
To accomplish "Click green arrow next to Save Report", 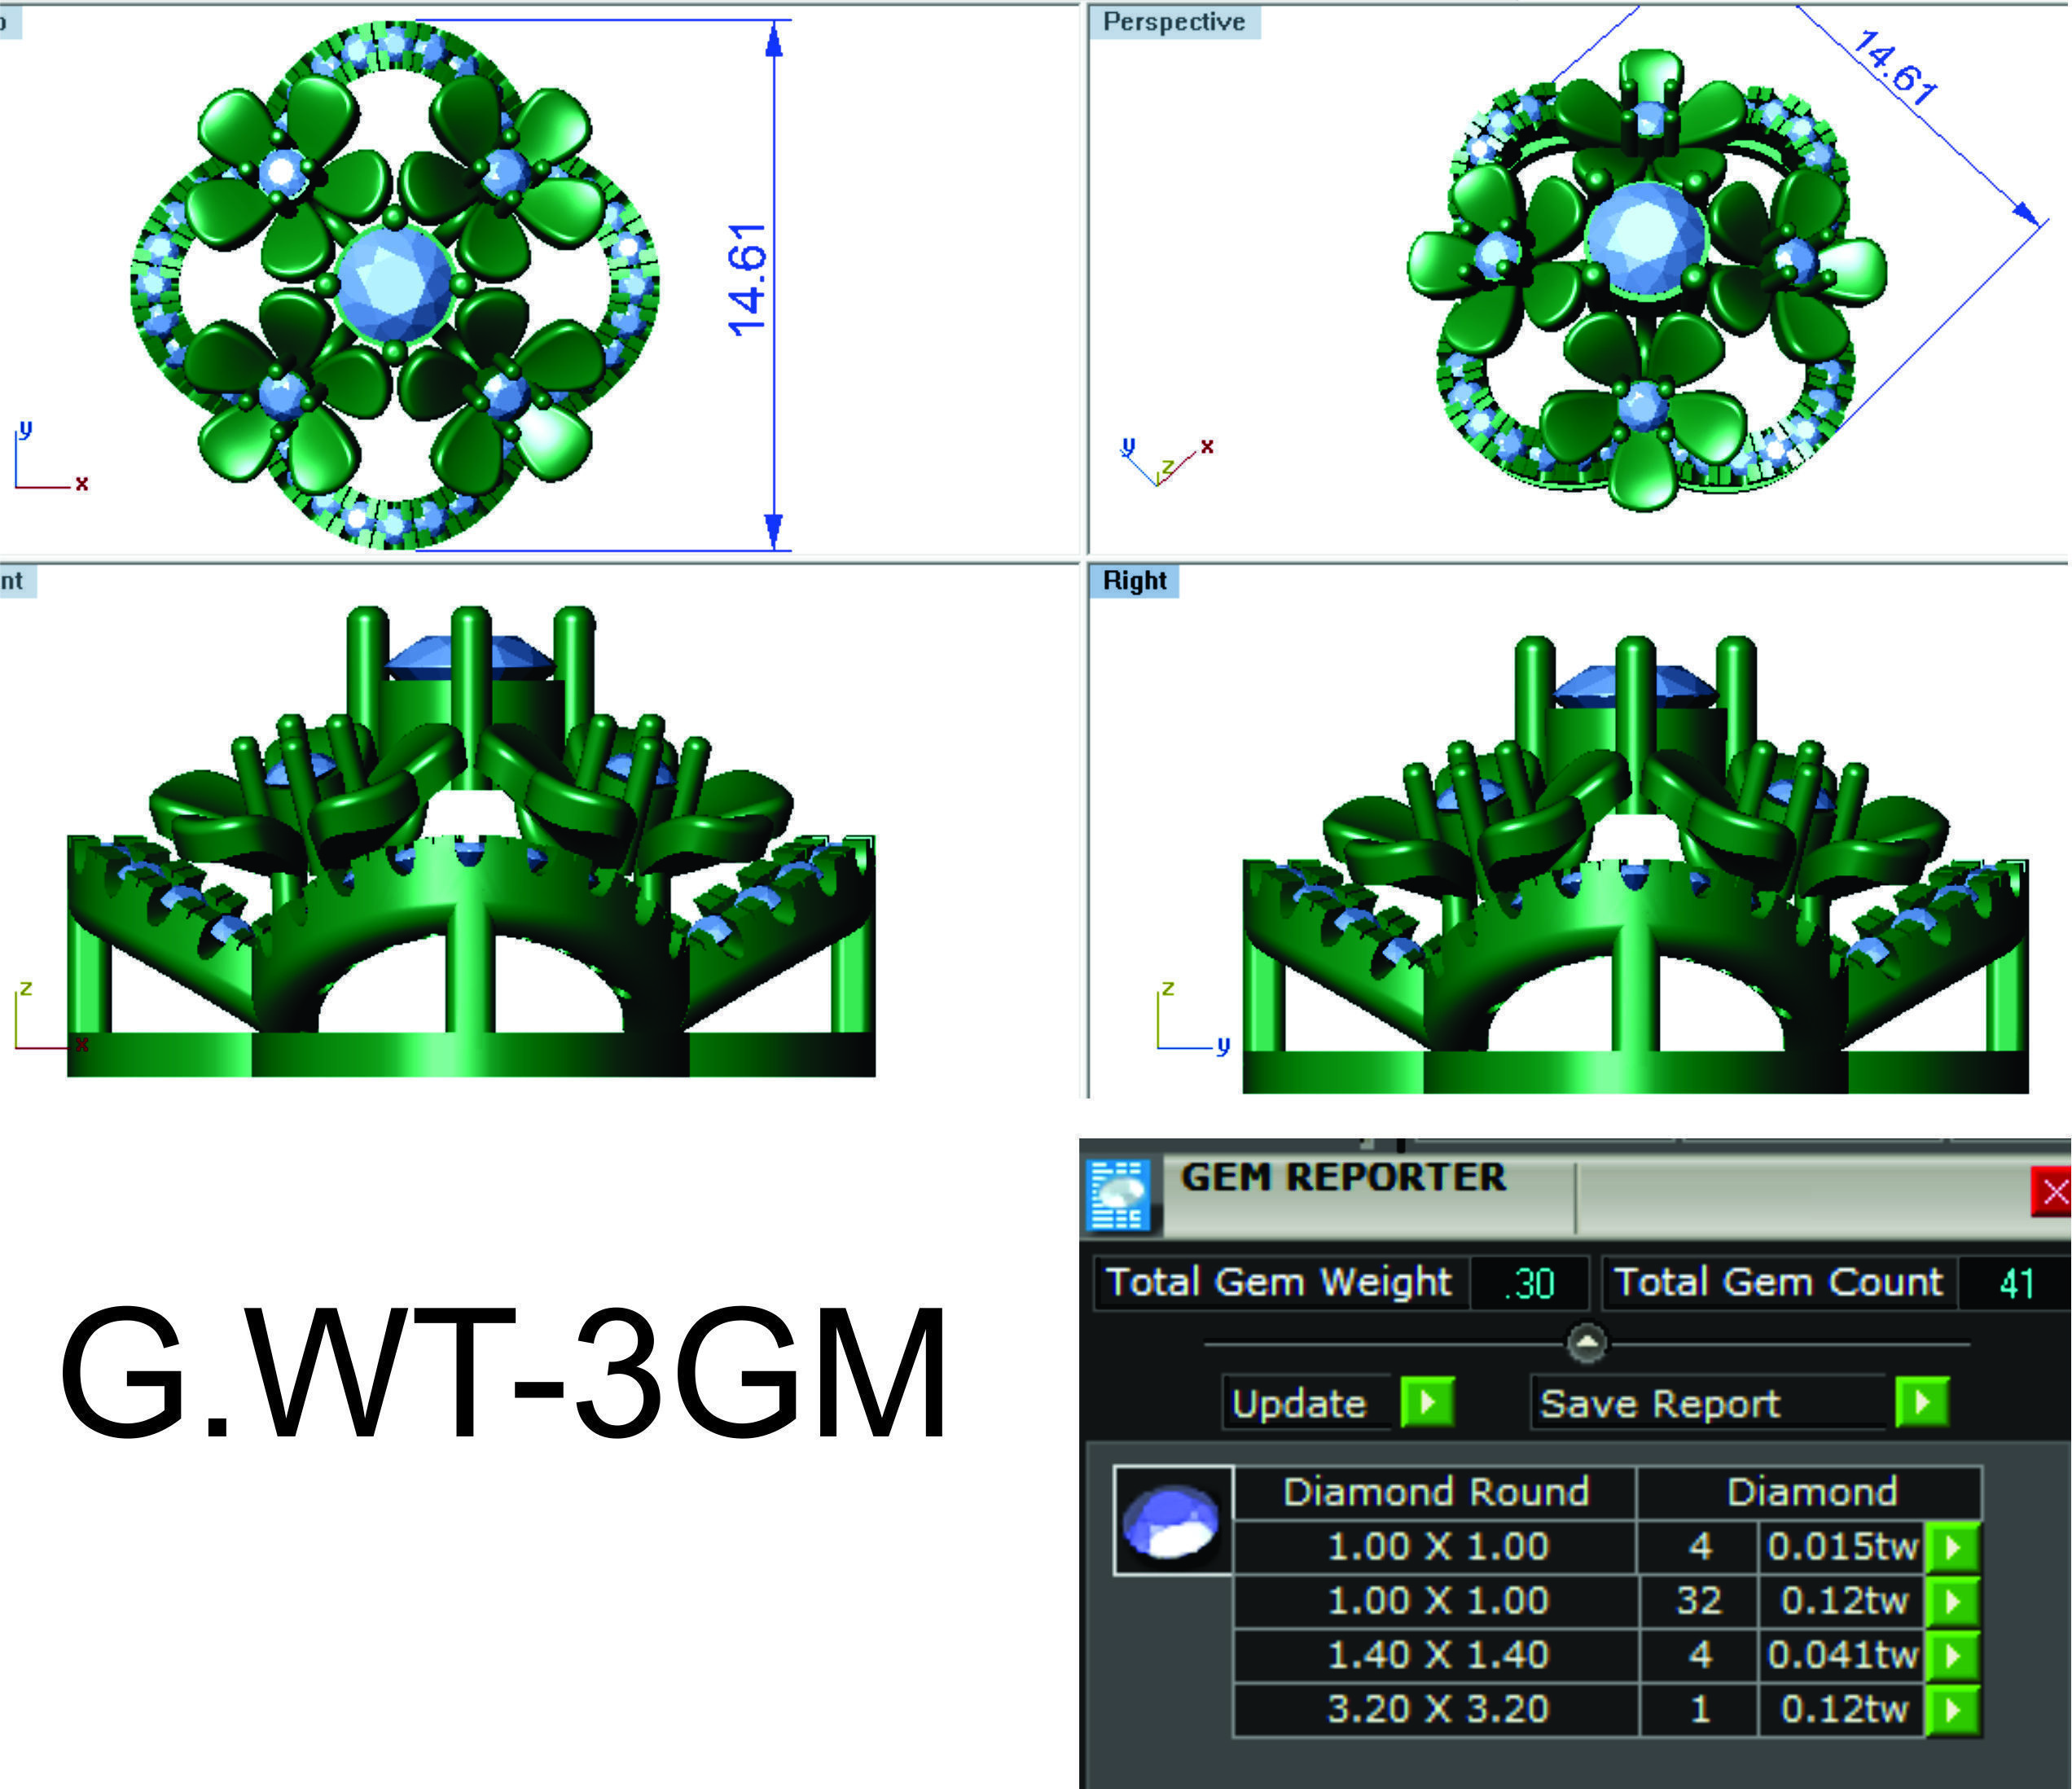I will pos(1921,1402).
